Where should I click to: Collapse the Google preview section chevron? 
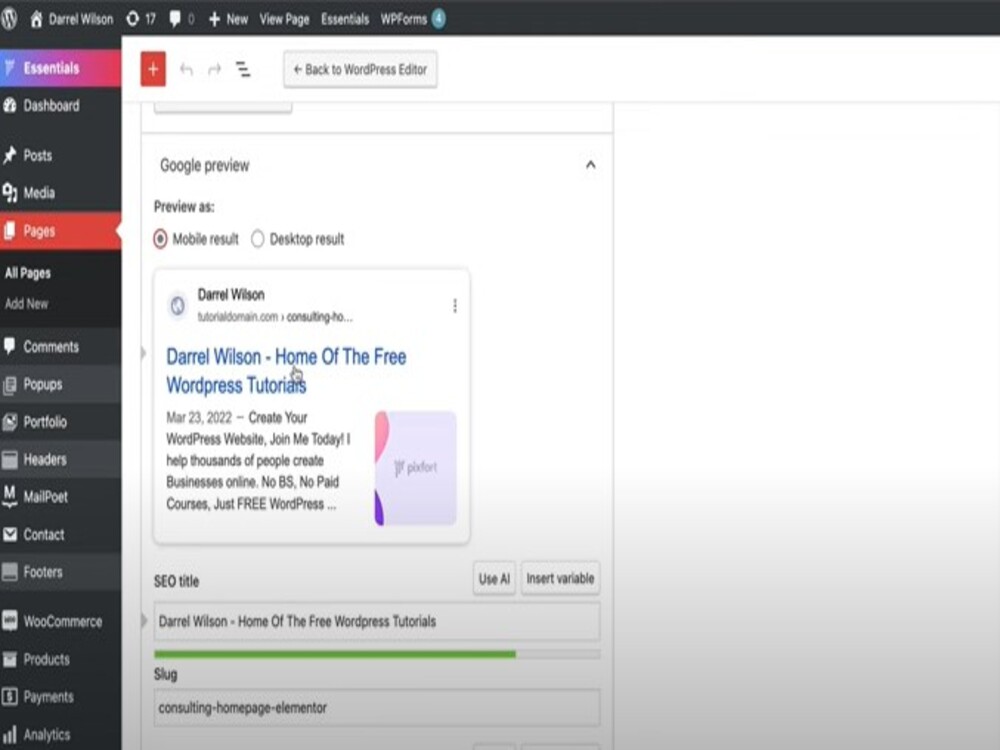[x=591, y=165]
